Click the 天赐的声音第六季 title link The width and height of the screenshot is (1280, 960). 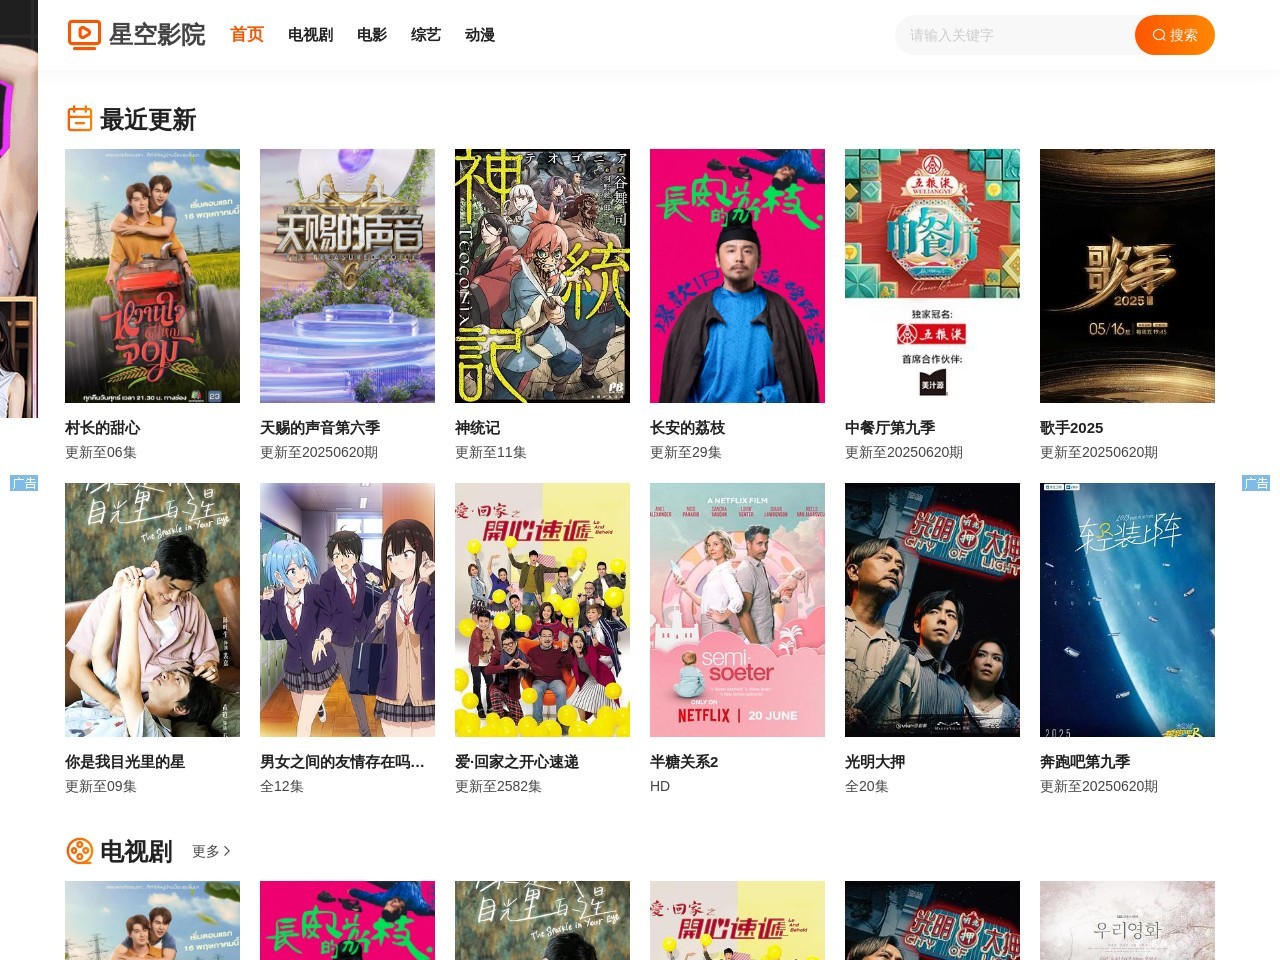[x=320, y=428]
